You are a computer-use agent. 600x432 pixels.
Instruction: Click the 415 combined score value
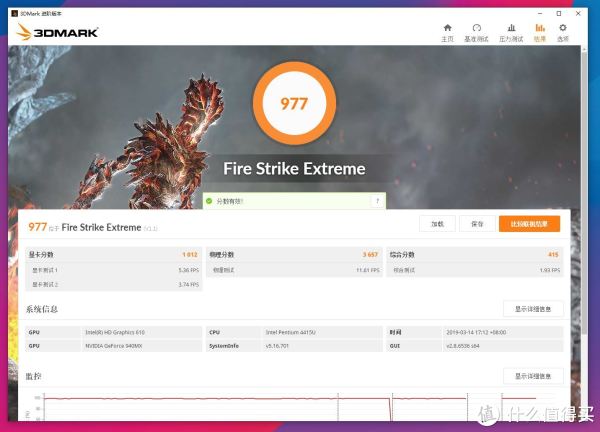point(553,254)
